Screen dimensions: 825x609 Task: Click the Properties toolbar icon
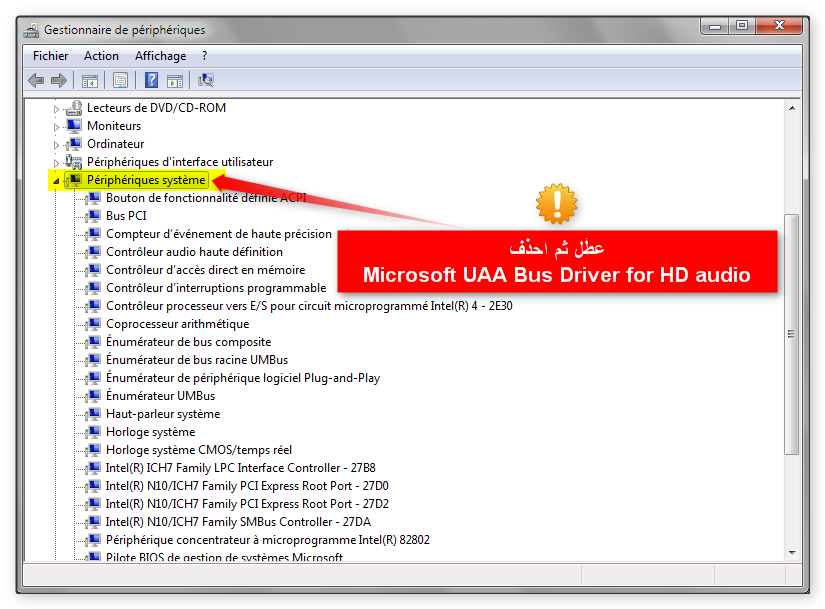click(120, 80)
